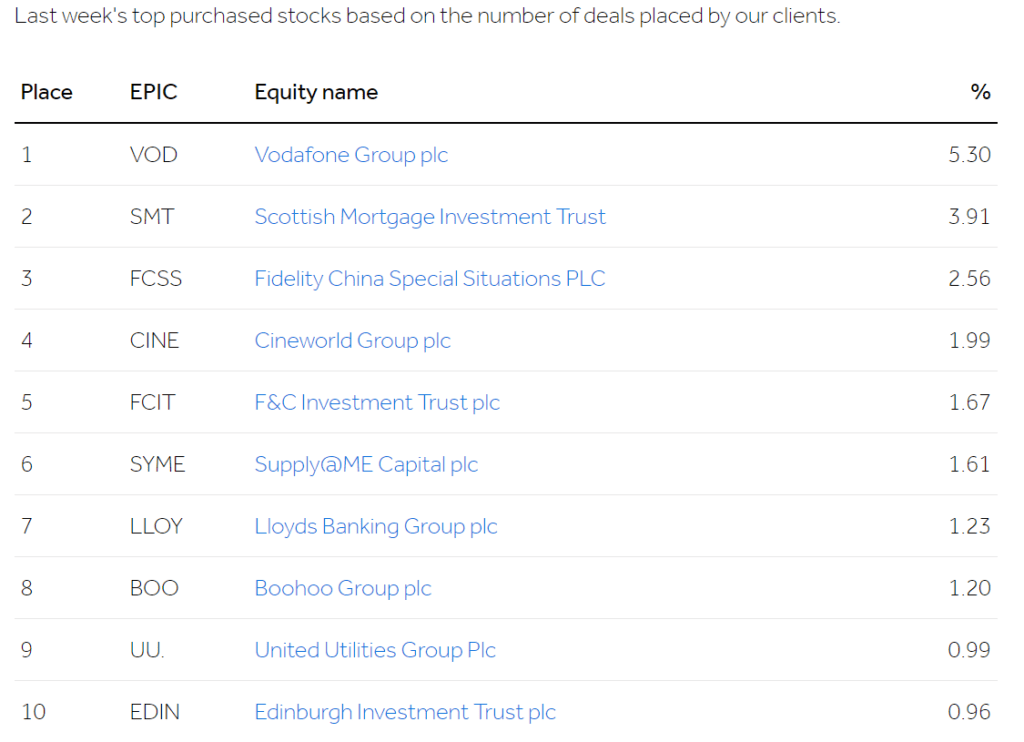Click the Place column header
The width and height of the screenshot is (1024, 742).
pyautogui.click(x=46, y=92)
